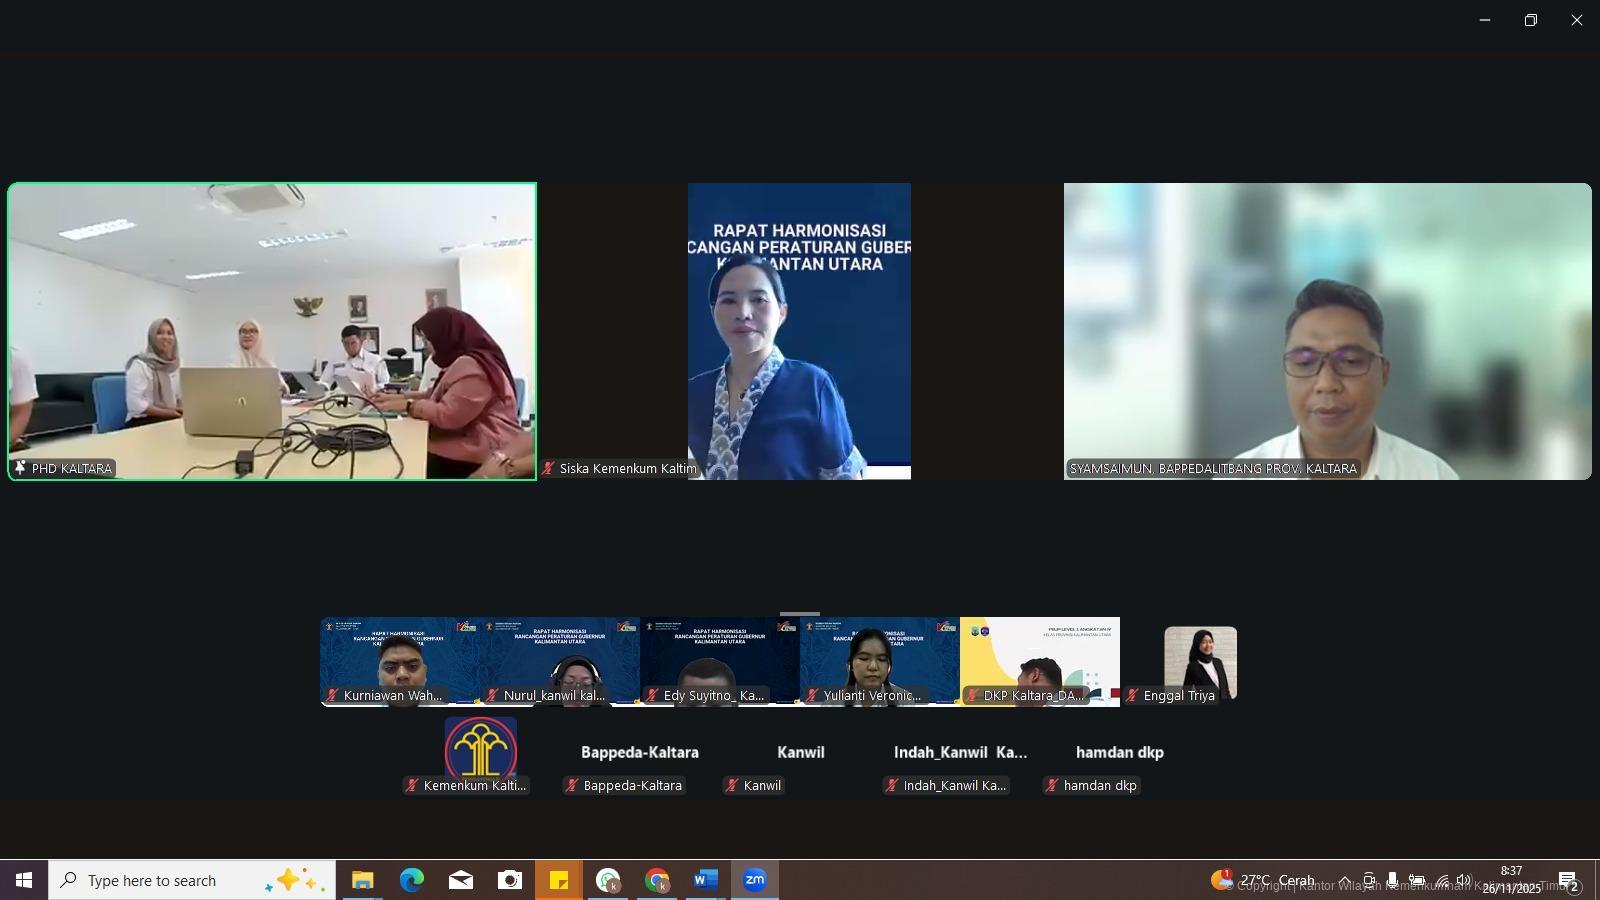Click the network Wi-Fi tray icon
Image resolution: width=1600 pixels, height=900 pixels.
[x=1441, y=880]
